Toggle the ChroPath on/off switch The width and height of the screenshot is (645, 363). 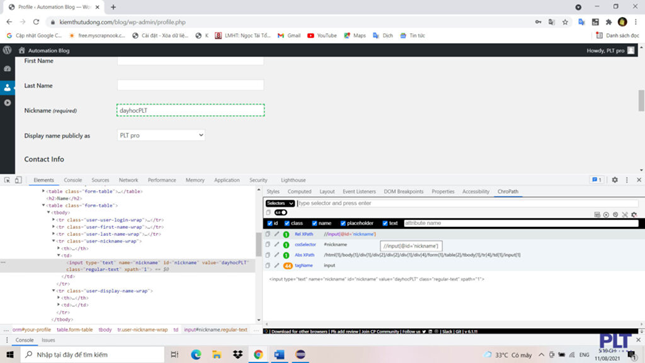pos(281,212)
